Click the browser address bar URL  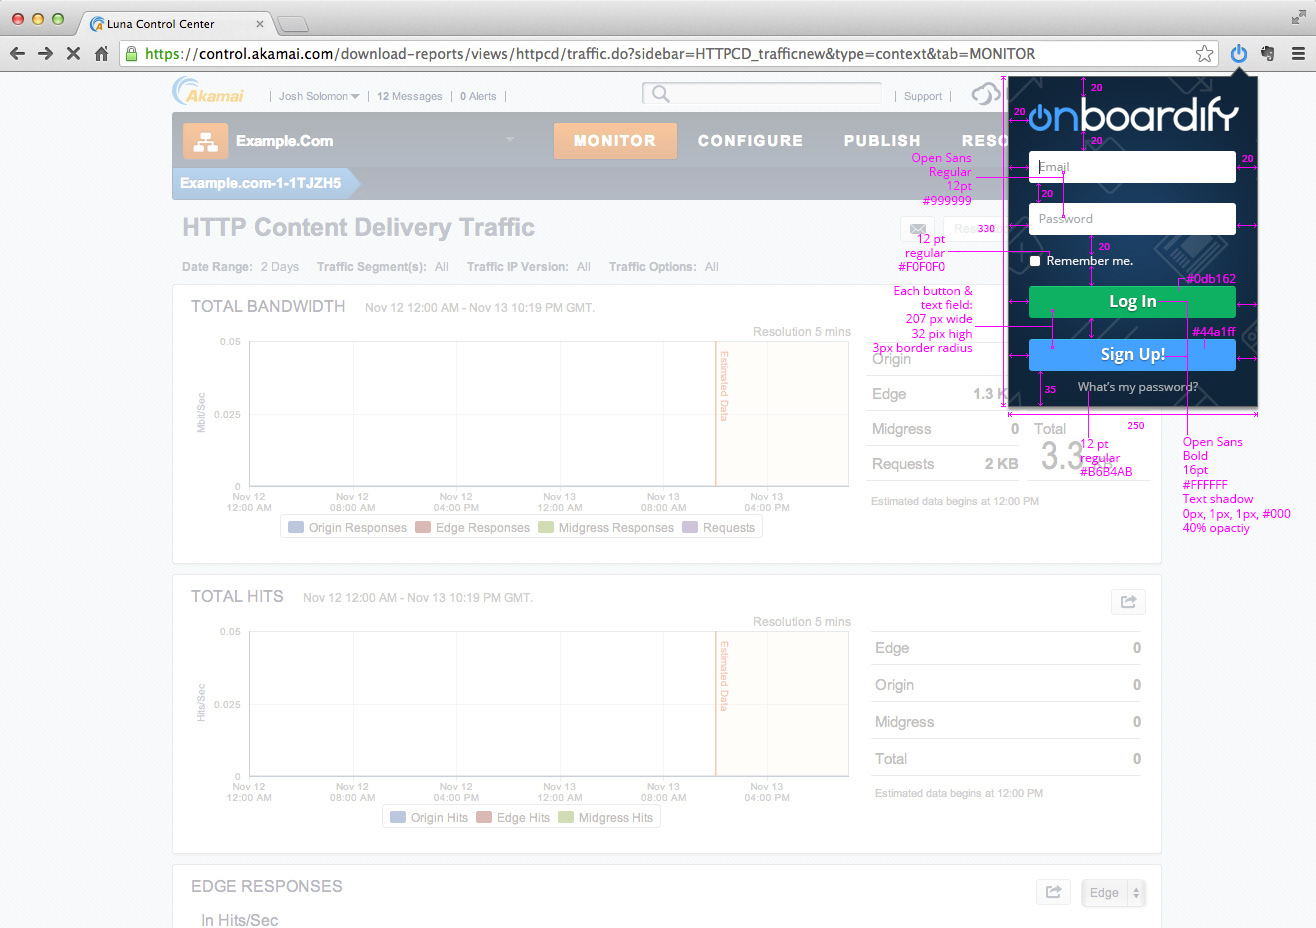click(590, 54)
